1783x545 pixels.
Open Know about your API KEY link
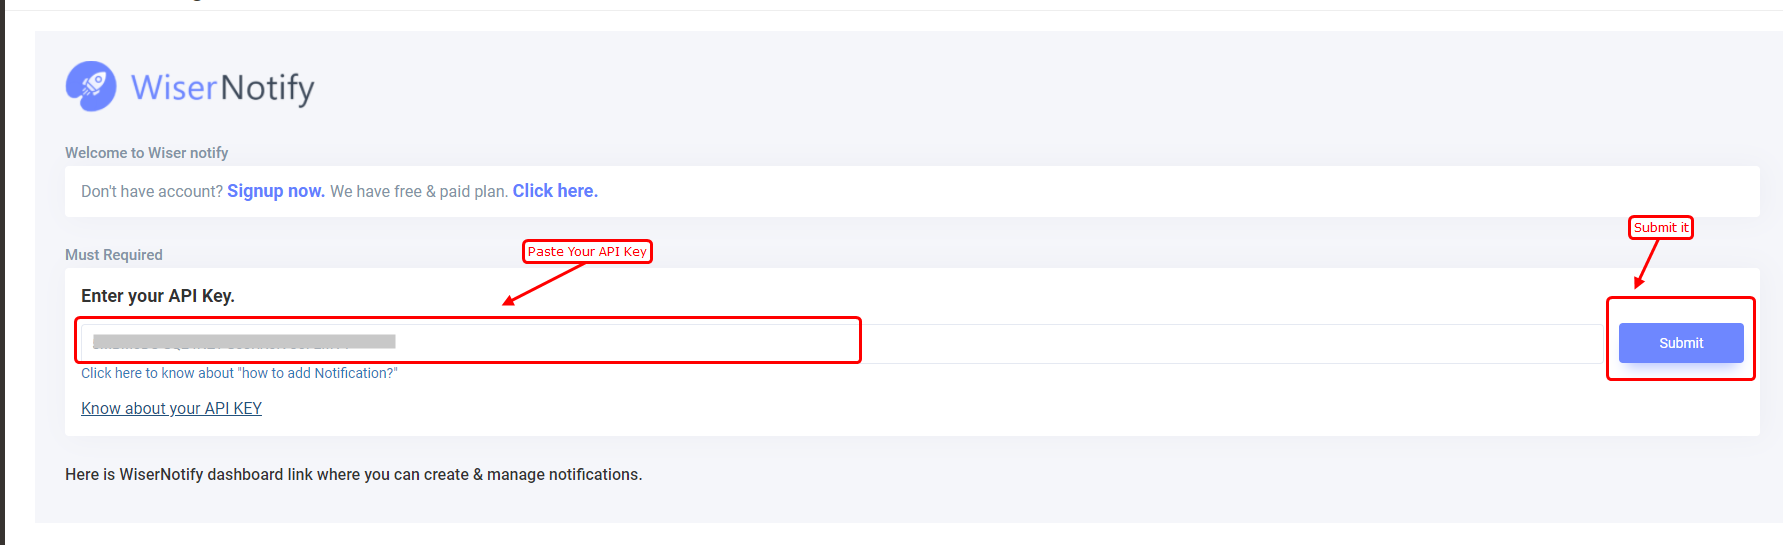coord(171,408)
